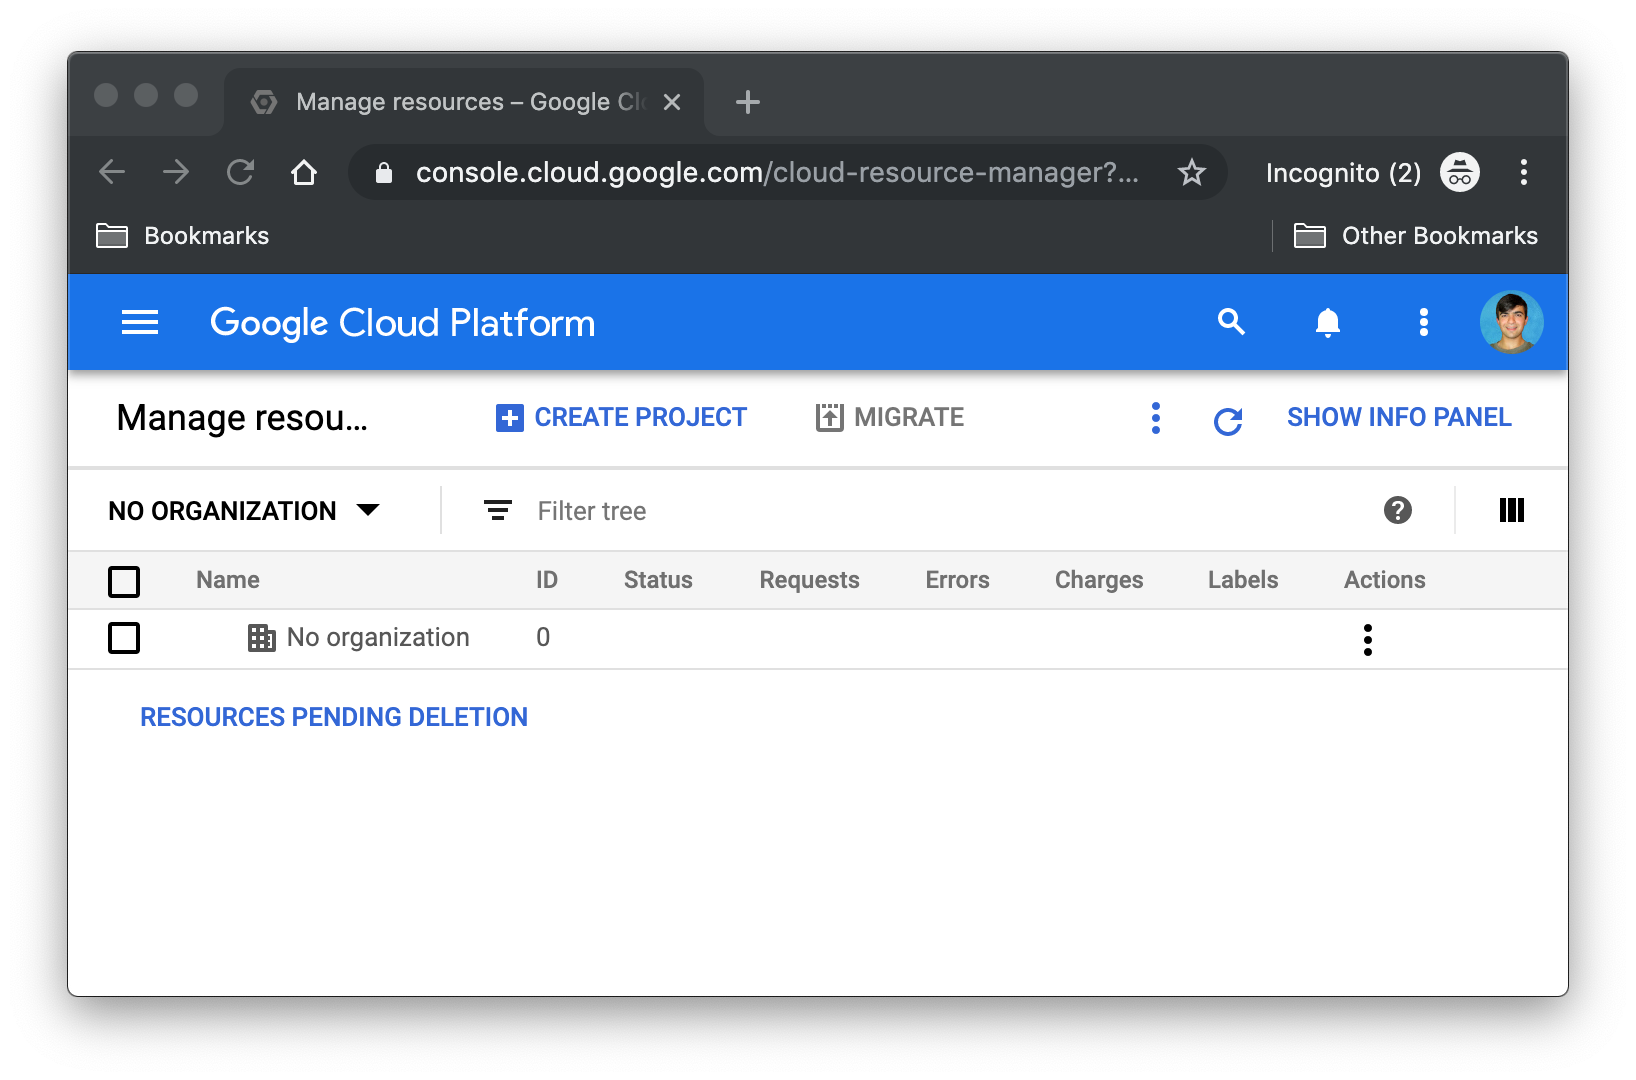Open the Chrome three-dot menu
The height and width of the screenshot is (1080, 1636).
click(x=1523, y=172)
